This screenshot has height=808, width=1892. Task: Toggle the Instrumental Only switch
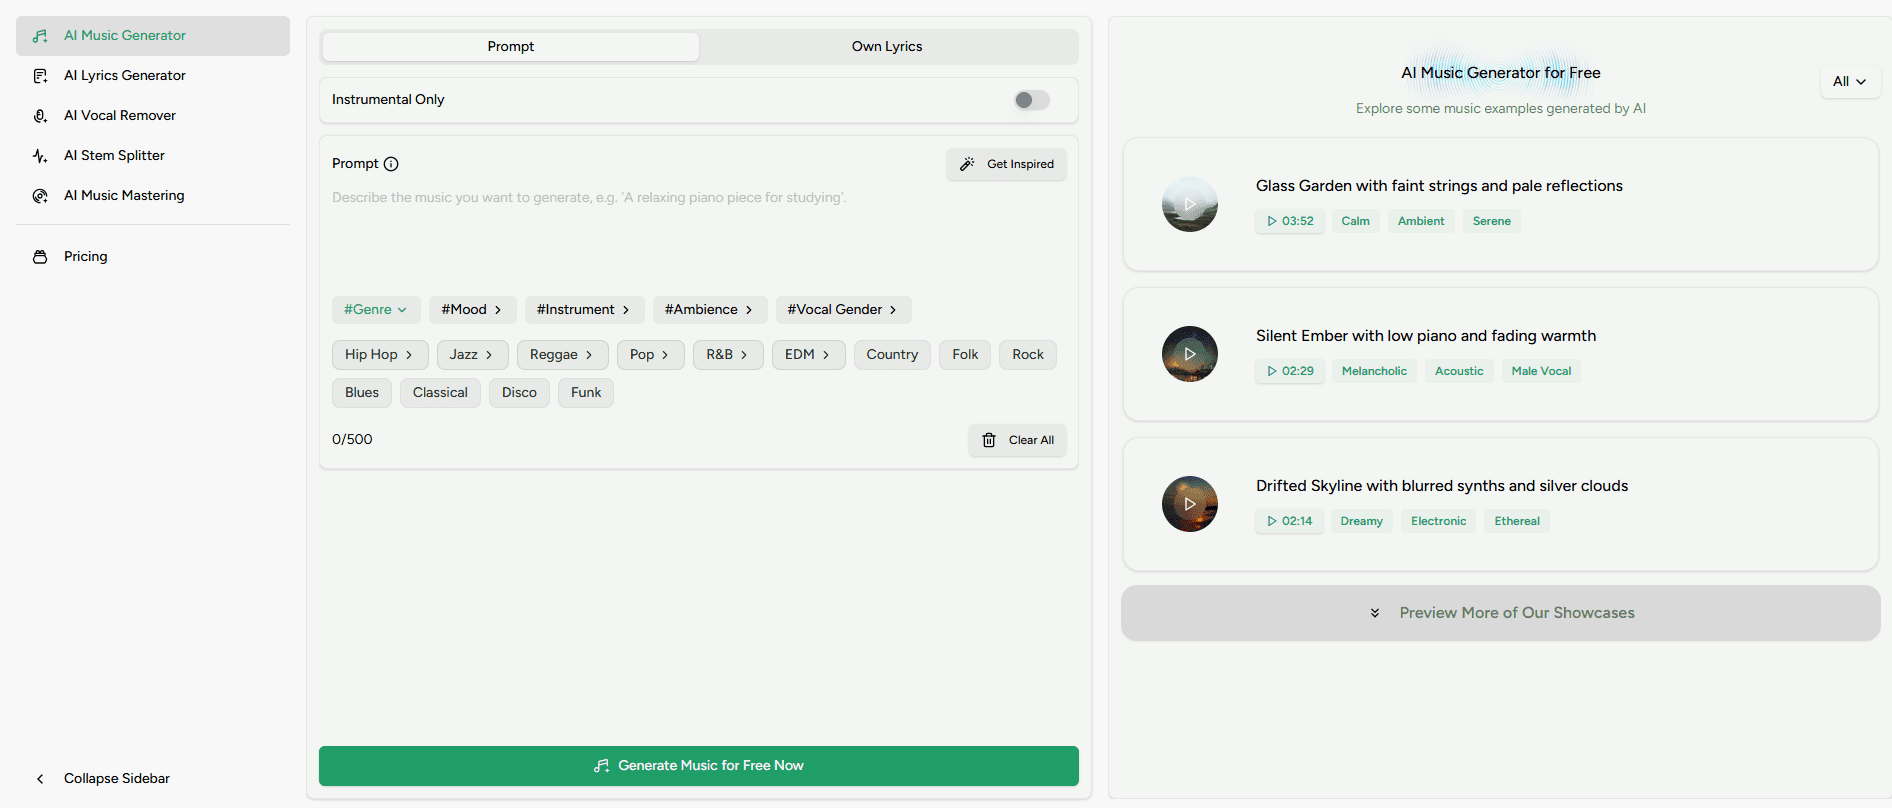tap(1031, 100)
